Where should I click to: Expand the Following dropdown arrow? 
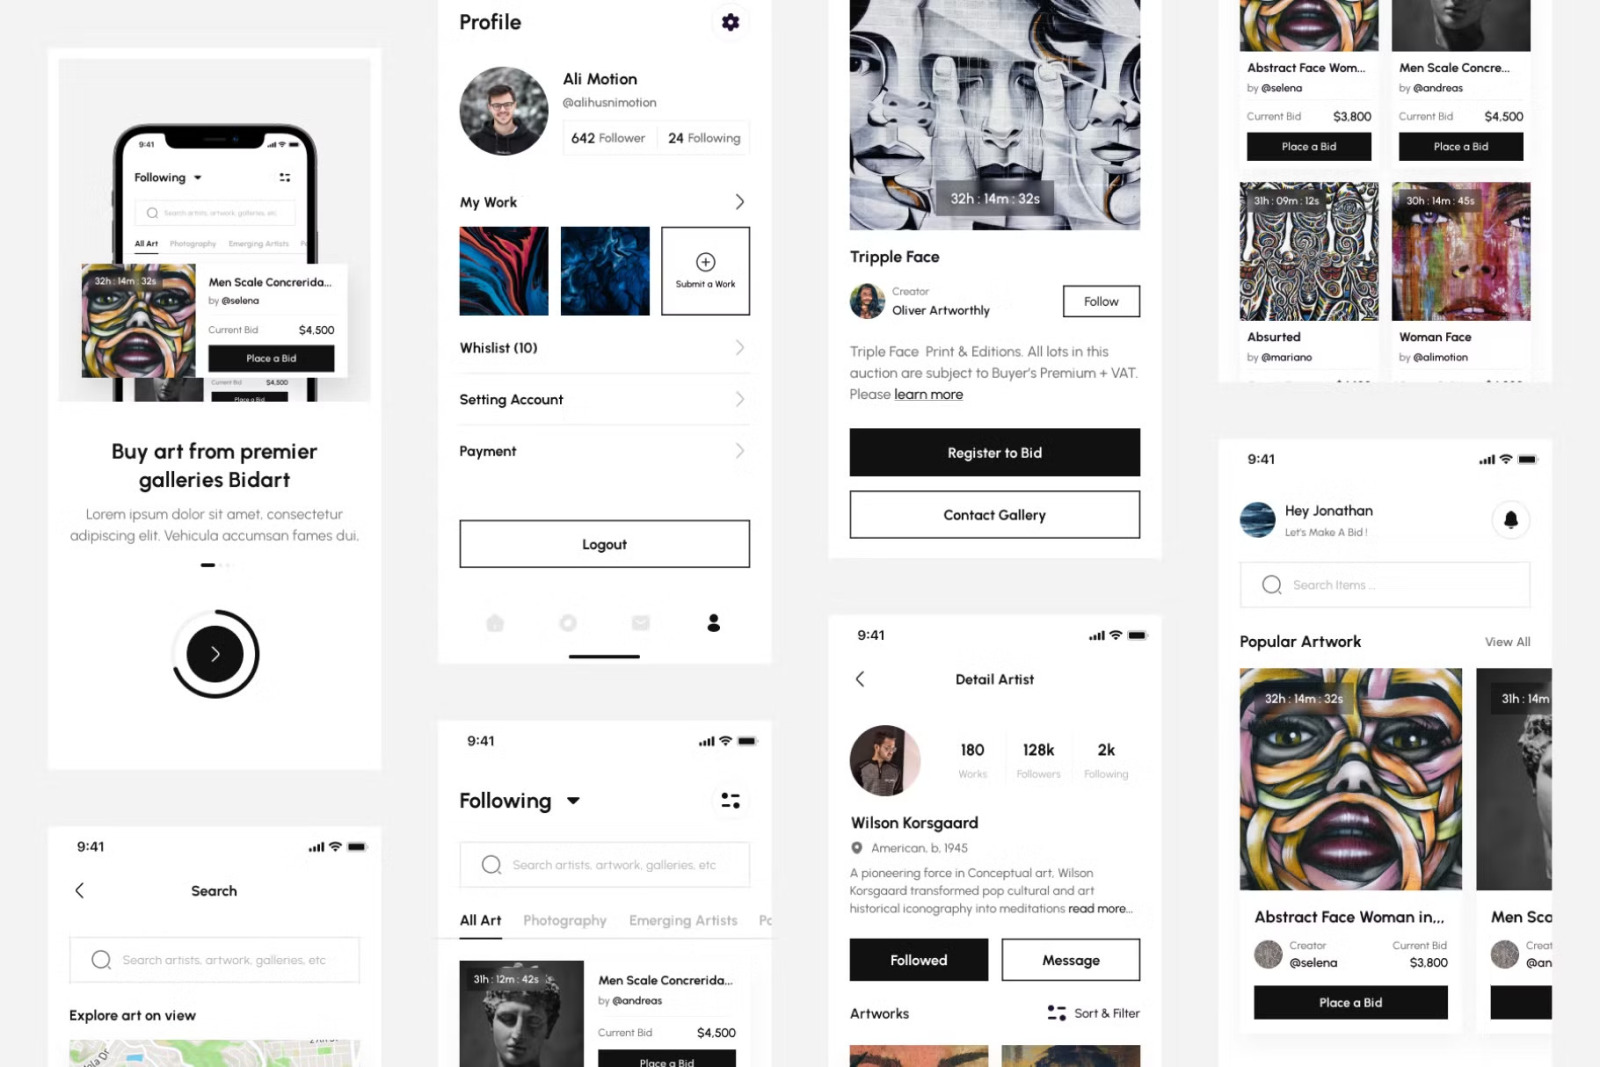coord(573,800)
